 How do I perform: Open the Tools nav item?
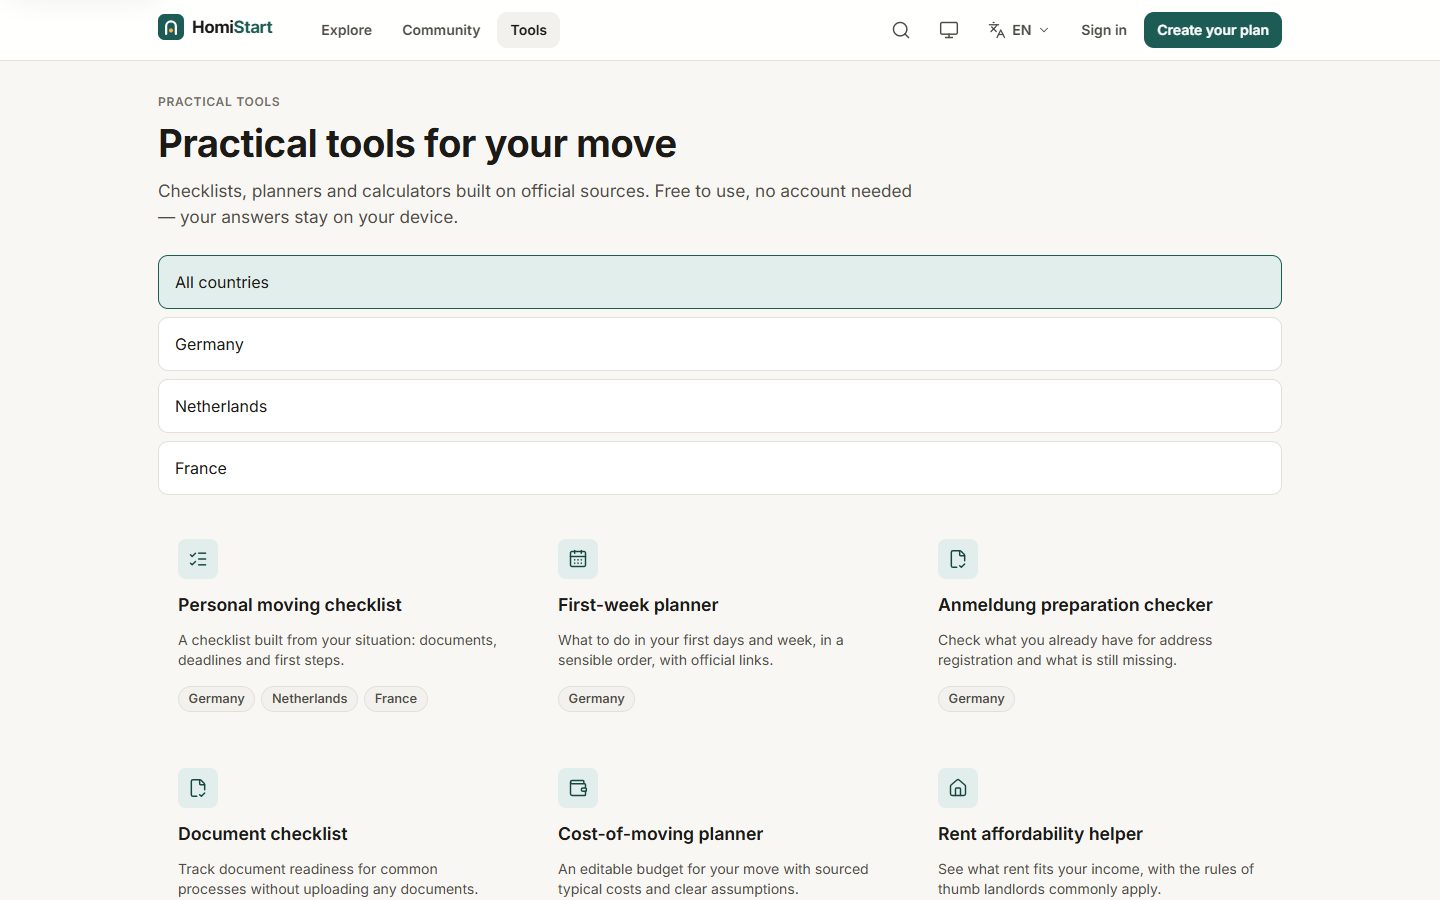pyautogui.click(x=528, y=30)
